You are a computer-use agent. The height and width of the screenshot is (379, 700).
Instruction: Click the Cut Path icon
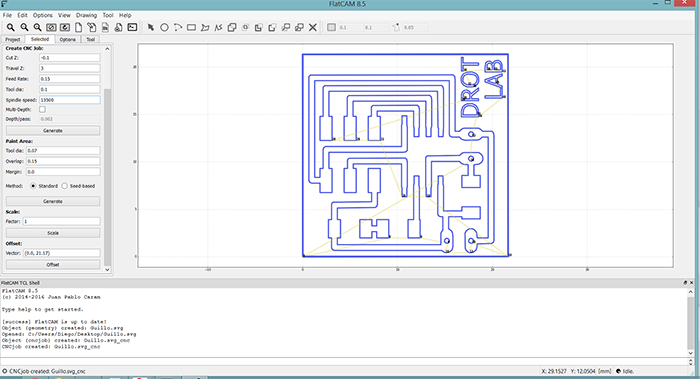(272, 27)
